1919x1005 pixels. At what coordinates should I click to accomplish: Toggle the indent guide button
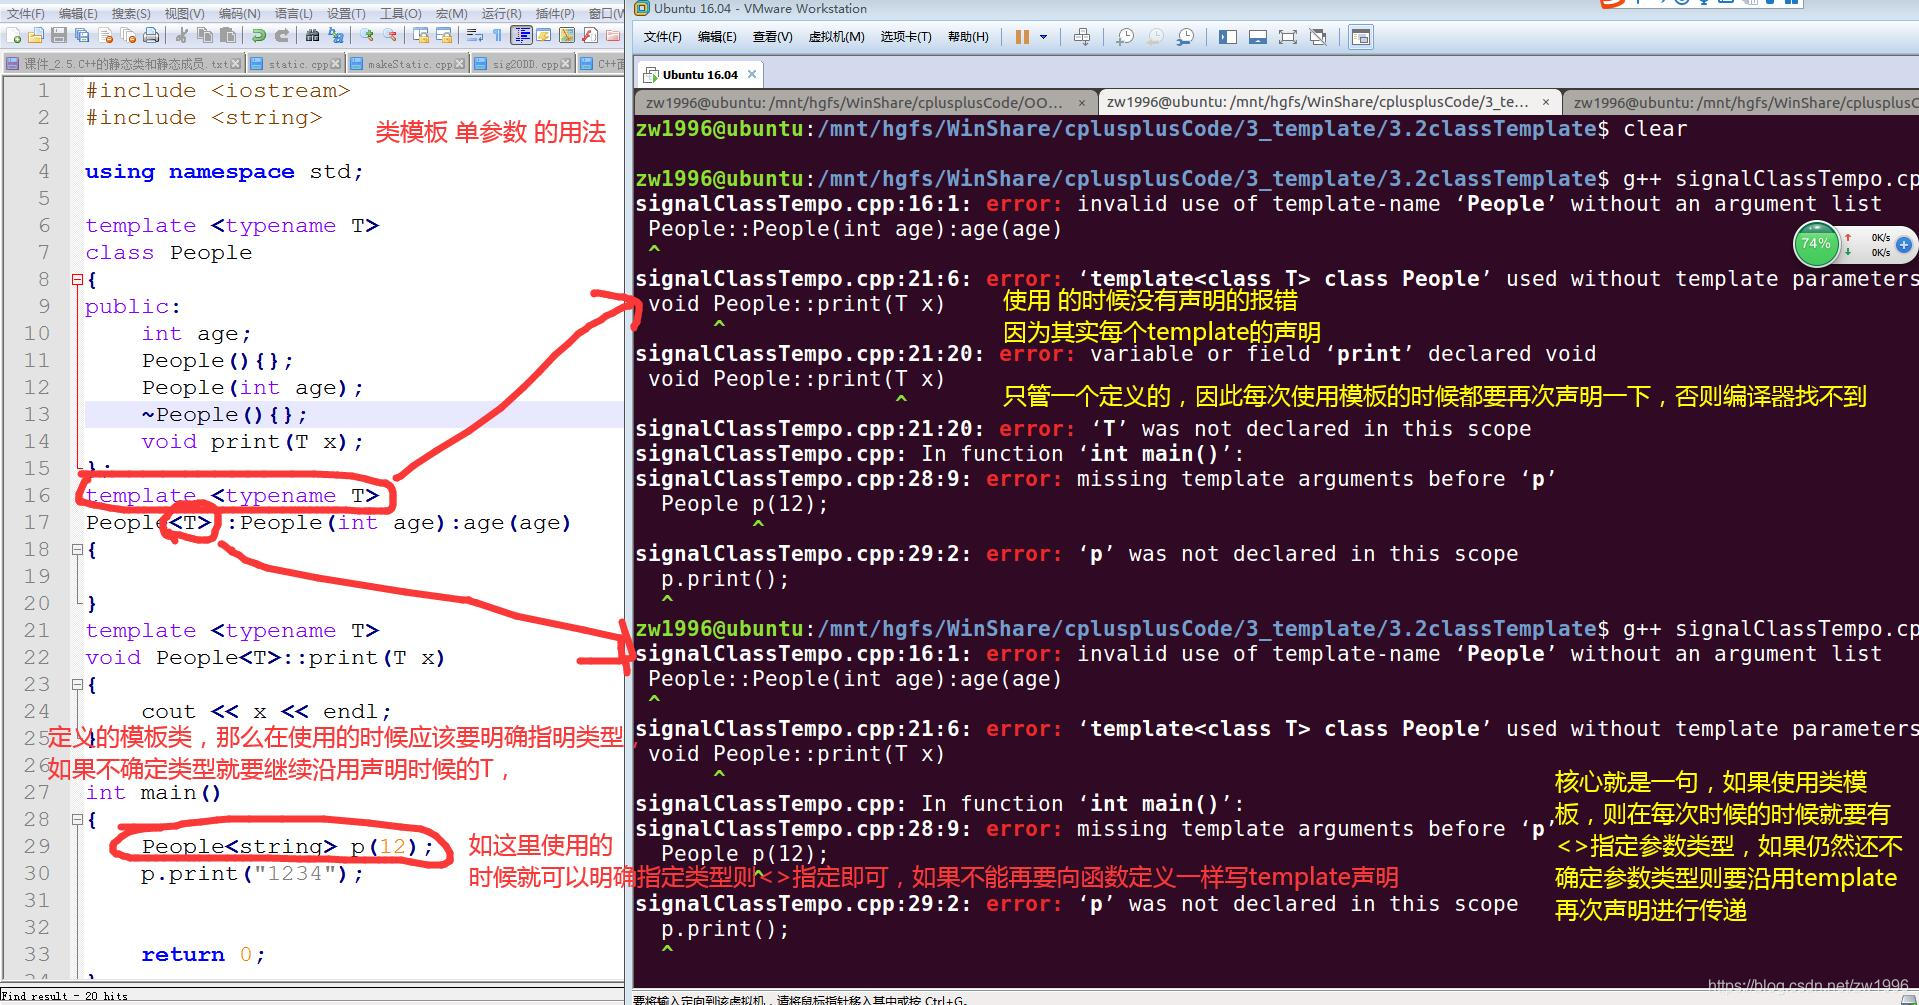click(521, 36)
